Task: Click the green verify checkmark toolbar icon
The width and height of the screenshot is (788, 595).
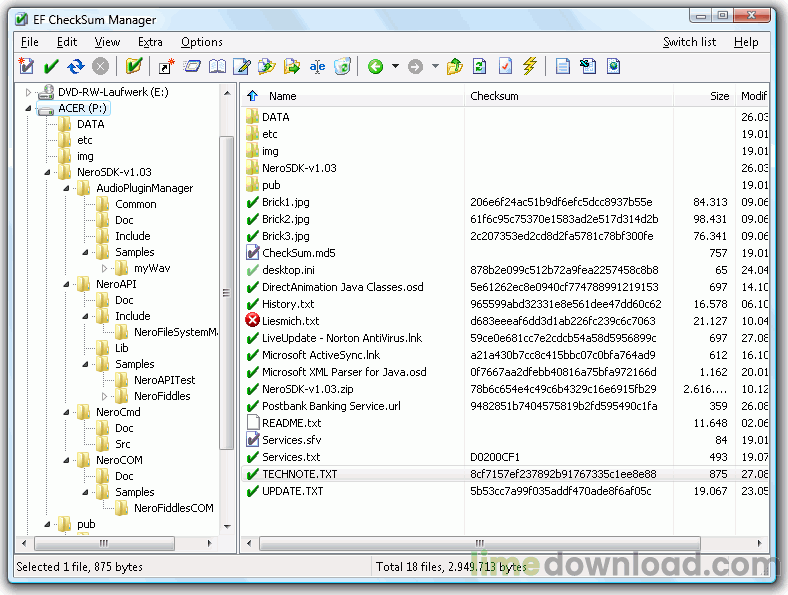Action: pyautogui.click(x=51, y=66)
